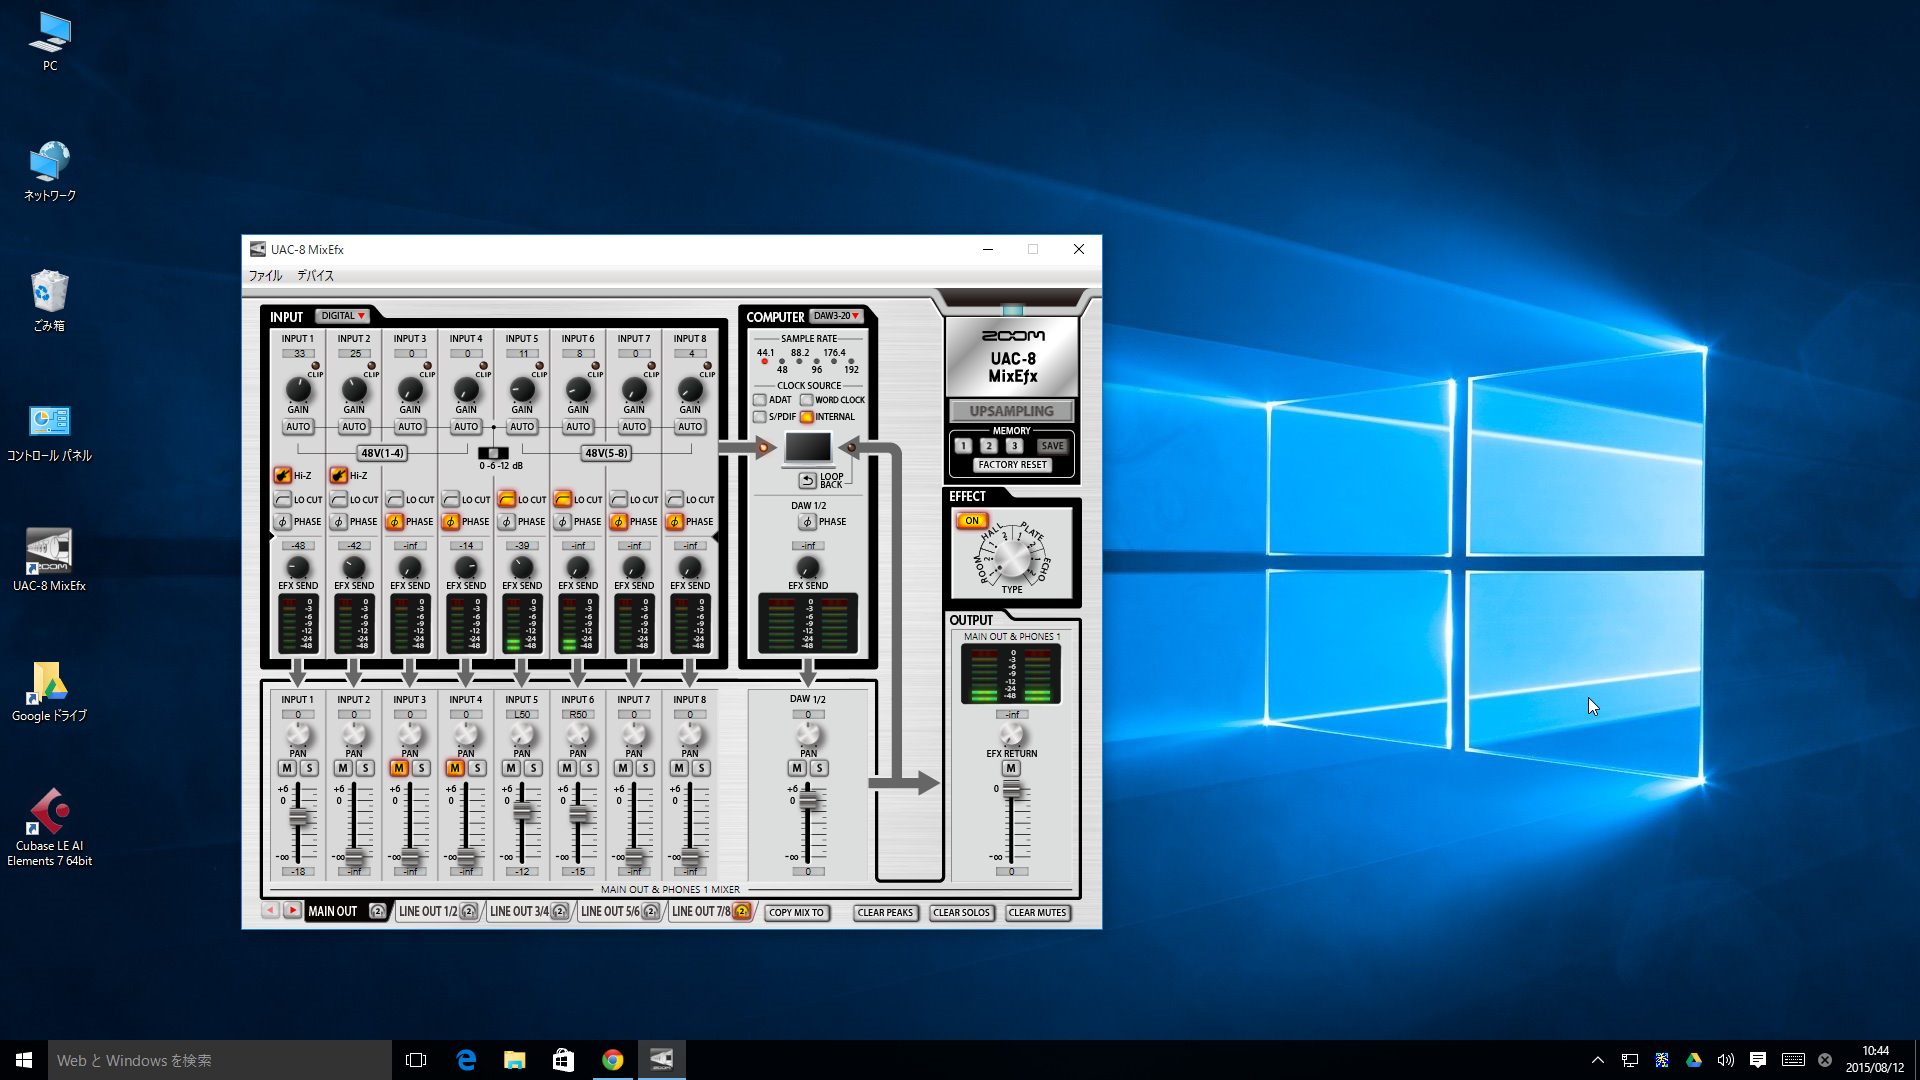
Task: Toggle 48V(5-8) phantom power
Action: [607, 453]
